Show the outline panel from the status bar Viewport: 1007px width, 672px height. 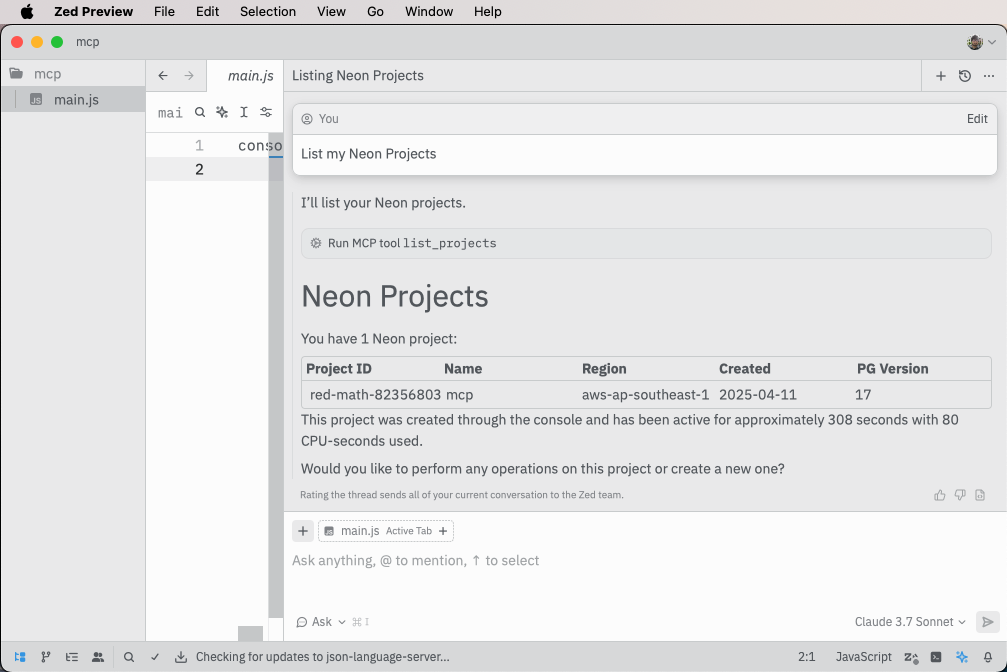pos(71,657)
